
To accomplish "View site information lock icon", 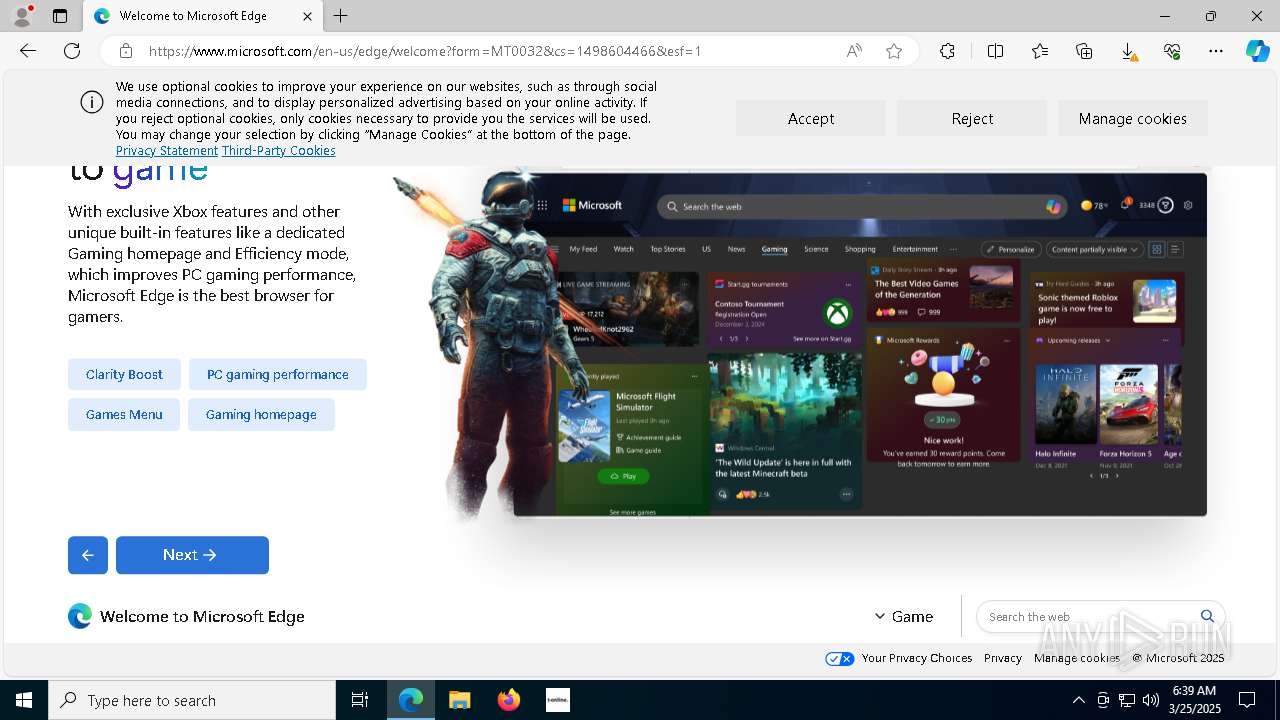I will [x=125, y=51].
